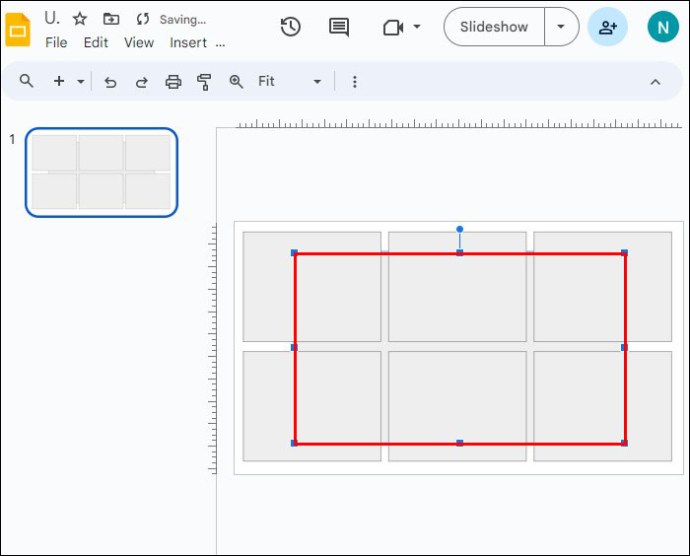Click the Search menus magnifier icon
The image size is (690, 556).
click(26, 81)
